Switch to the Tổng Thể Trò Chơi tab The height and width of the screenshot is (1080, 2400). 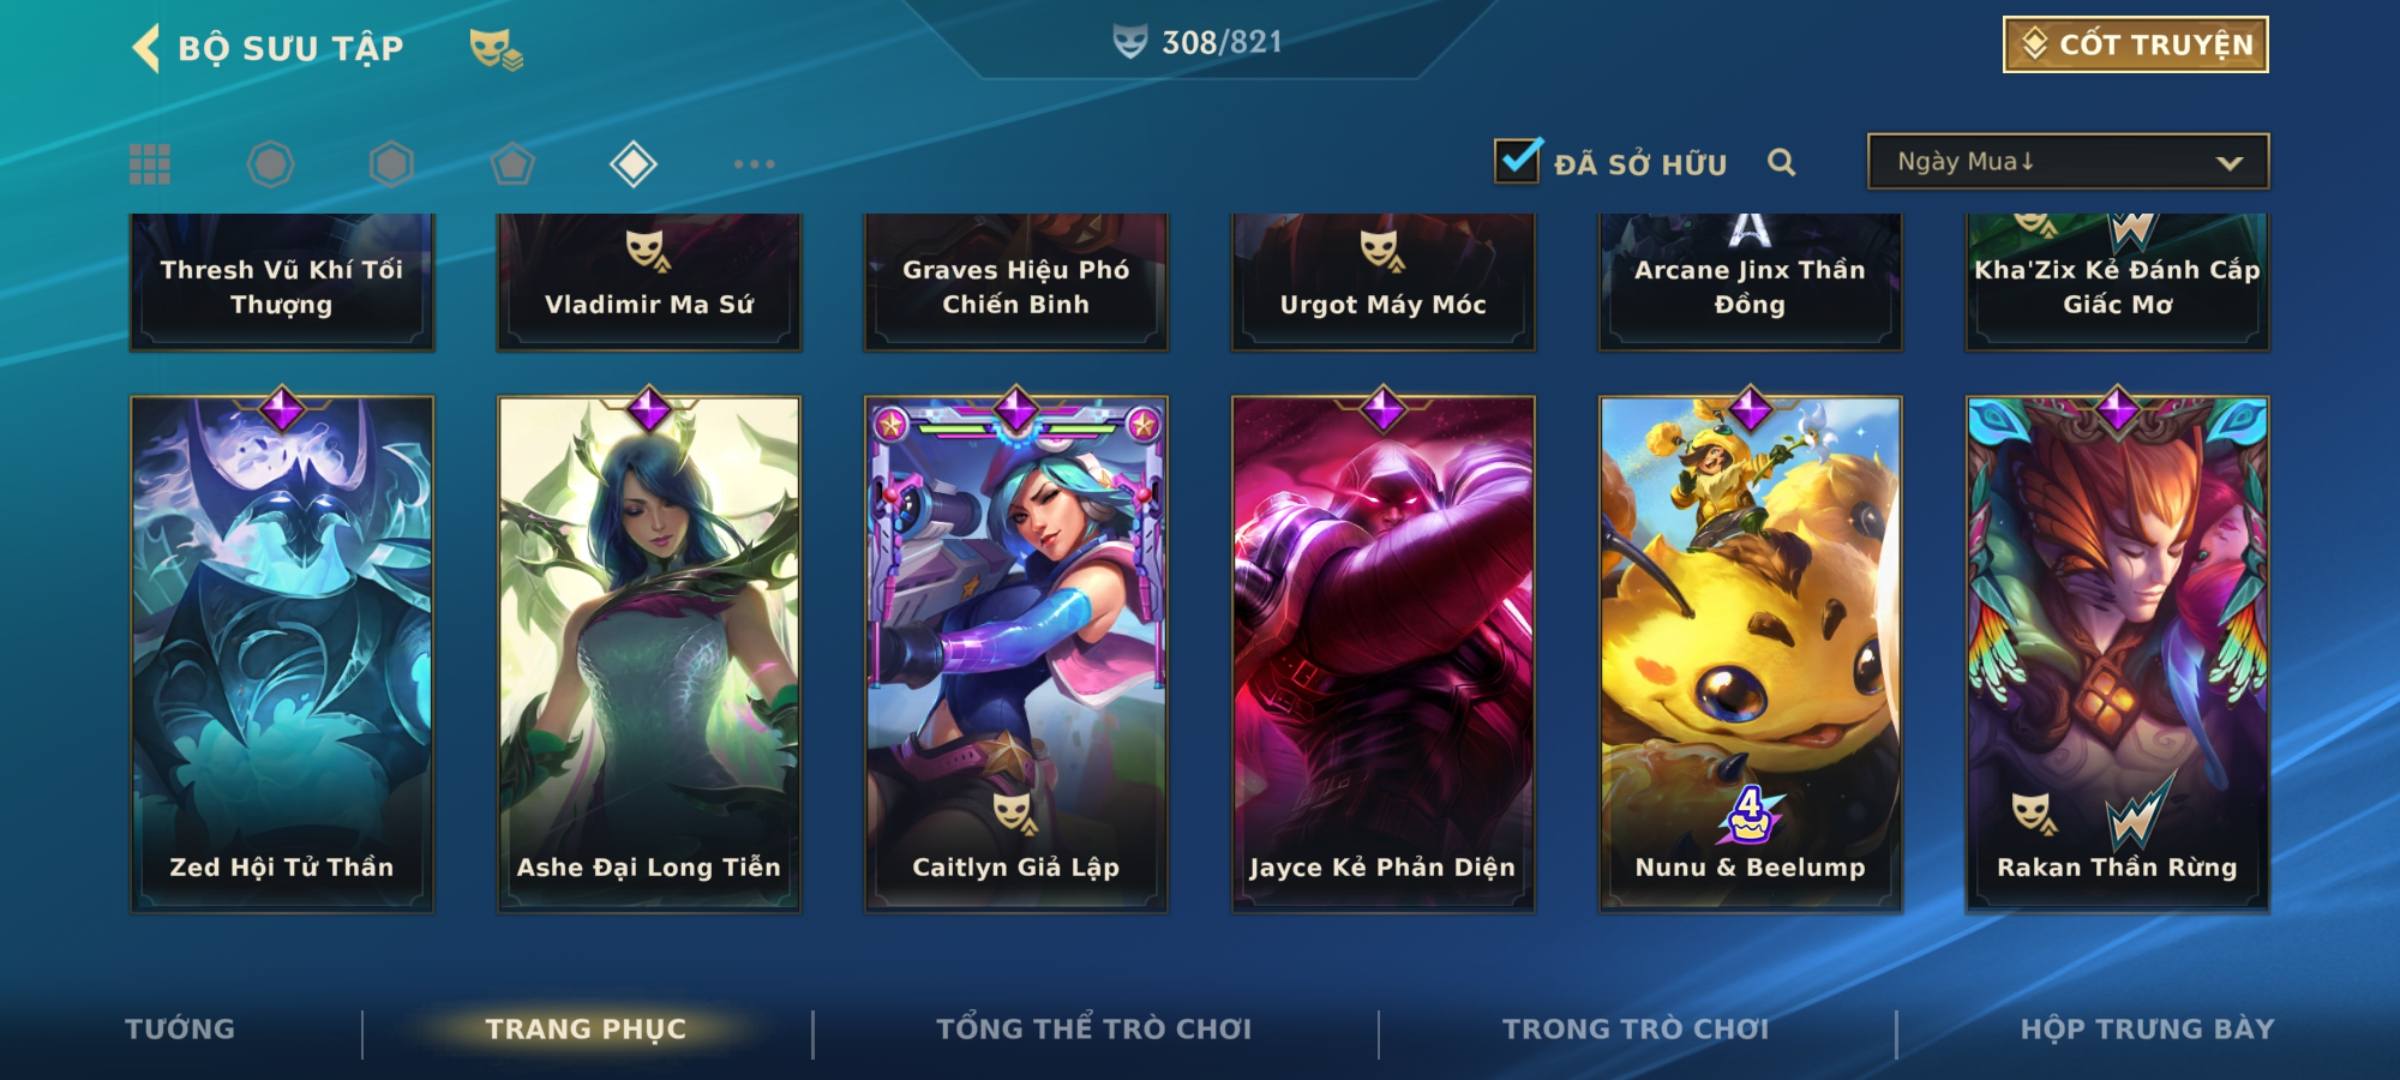1093,1029
